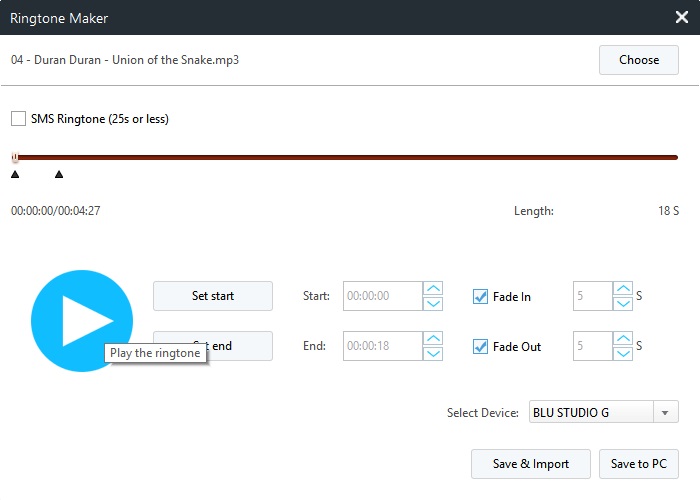The image size is (700, 500).
Task: Click the playback position slider handle
Action: click(15, 157)
